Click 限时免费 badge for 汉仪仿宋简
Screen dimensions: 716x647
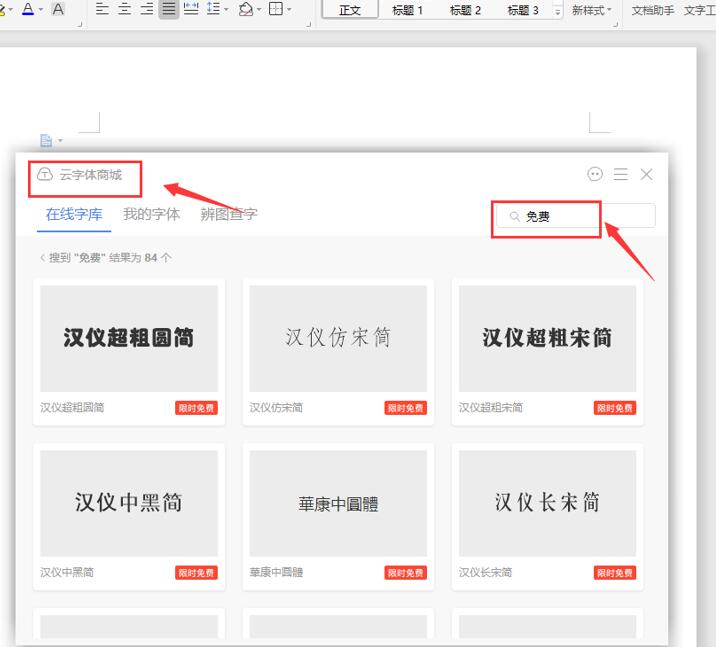pos(405,408)
